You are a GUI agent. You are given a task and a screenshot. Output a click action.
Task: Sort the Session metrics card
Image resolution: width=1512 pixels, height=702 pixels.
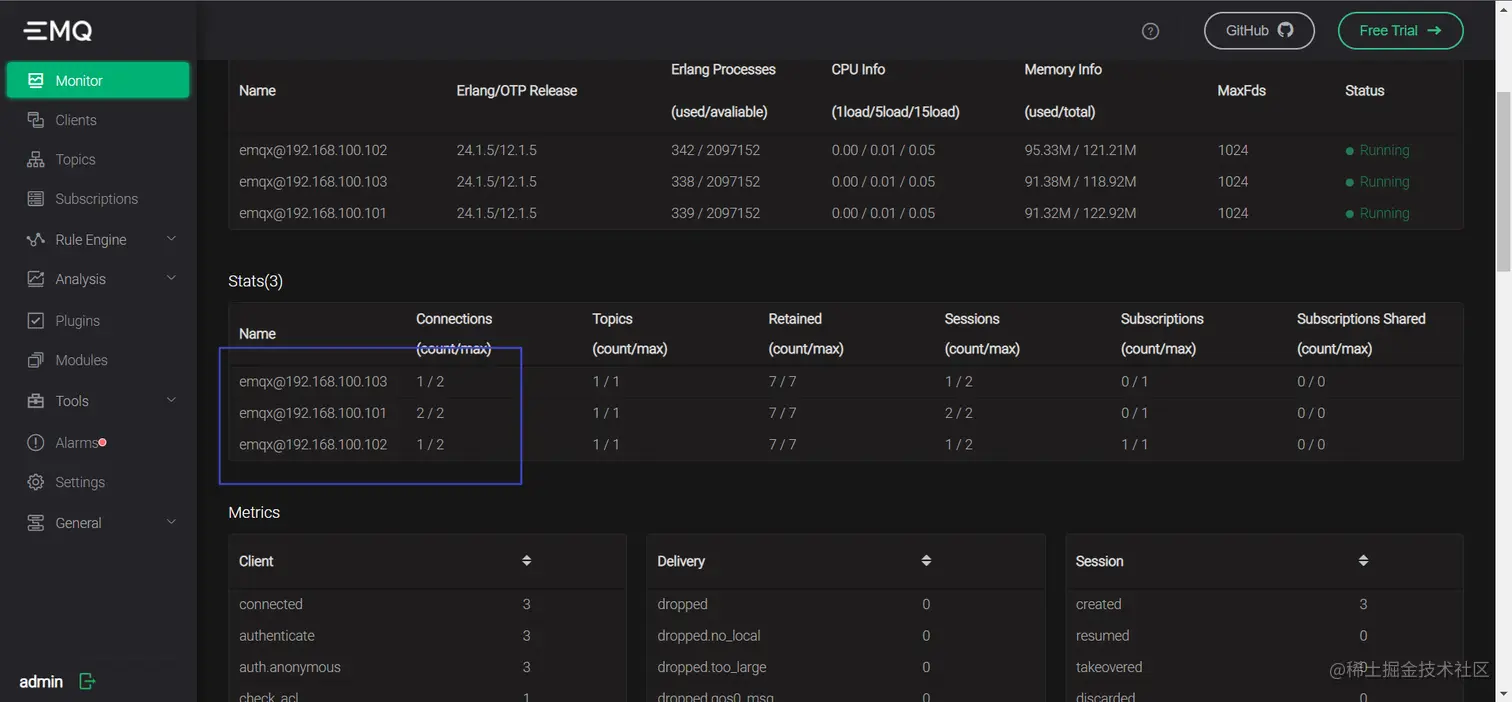pos(1363,561)
